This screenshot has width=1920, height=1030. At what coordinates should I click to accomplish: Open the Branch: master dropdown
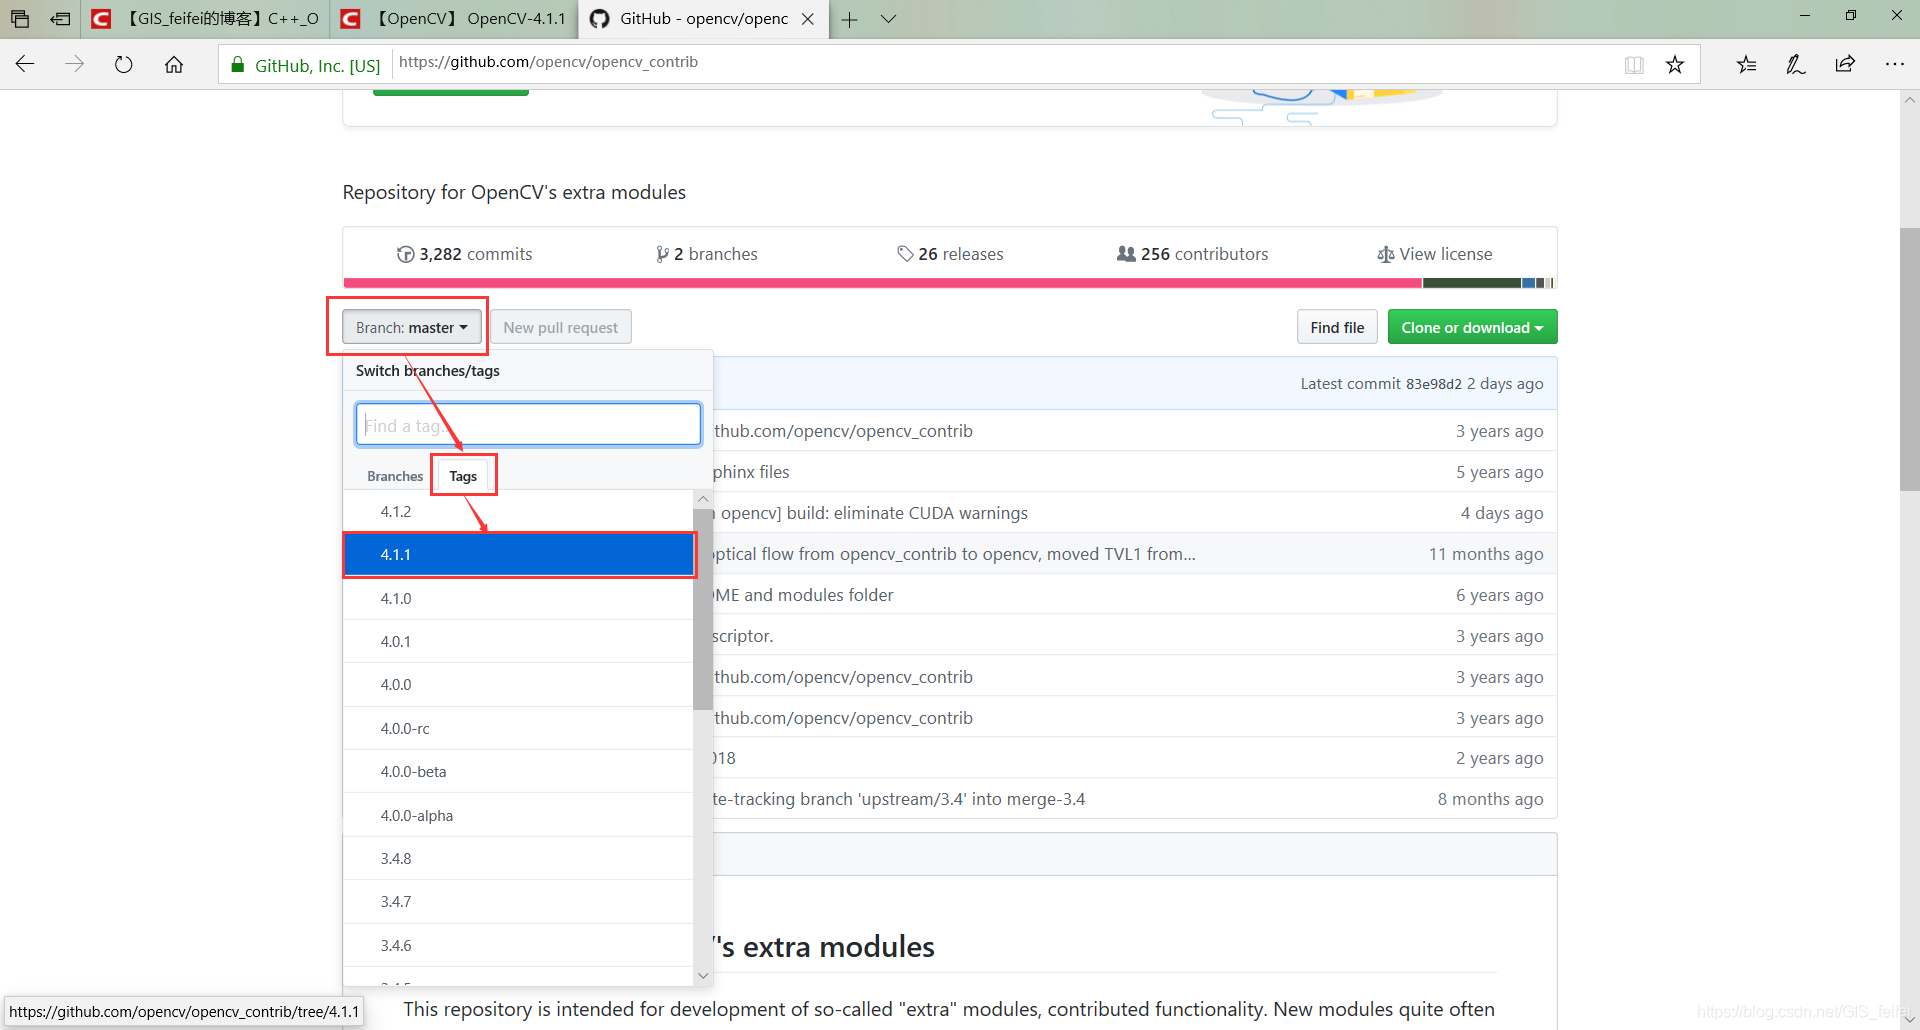click(410, 326)
